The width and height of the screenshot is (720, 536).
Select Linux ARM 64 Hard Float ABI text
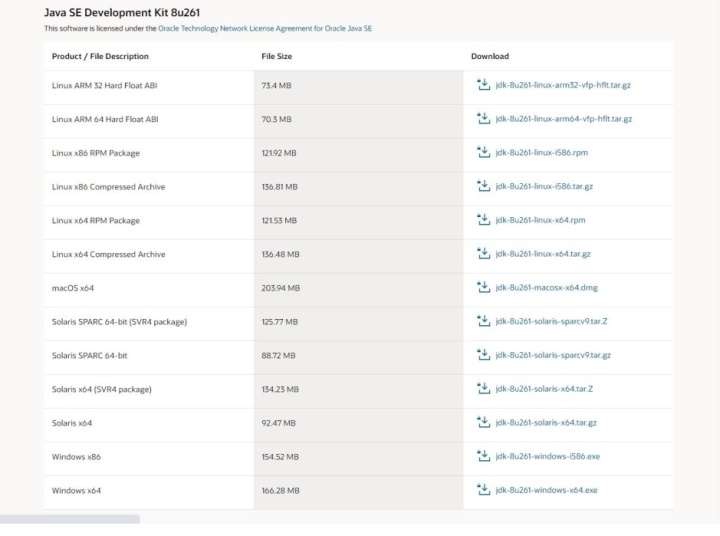coord(105,119)
